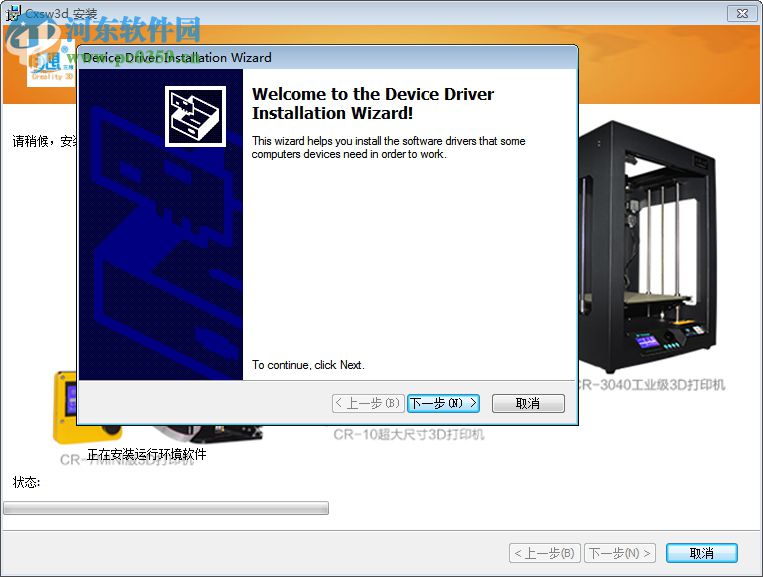Click the installation progress bar
This screenshot has width=763, height=577.
click(166, 508)
